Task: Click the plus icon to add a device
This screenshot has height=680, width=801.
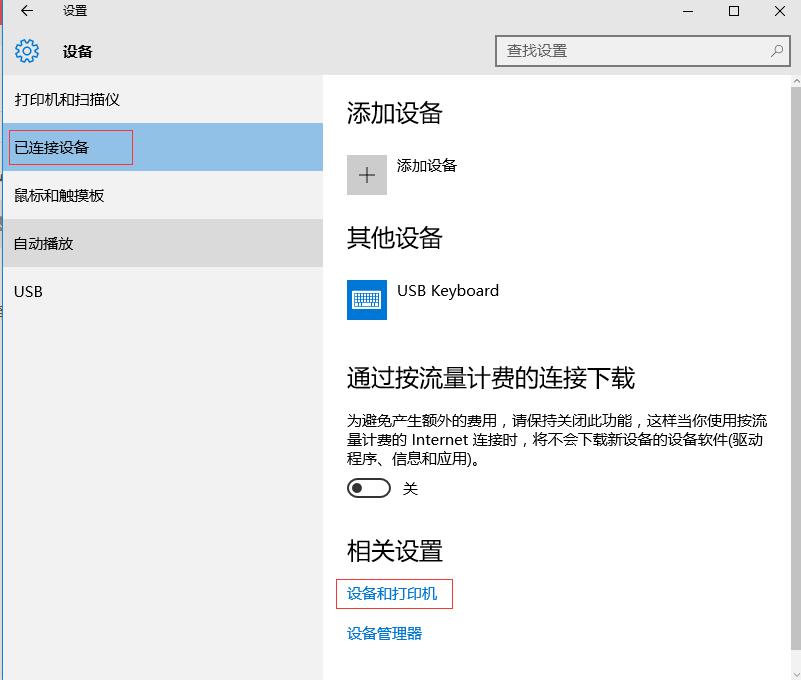Action: click(x=367, y=174)
